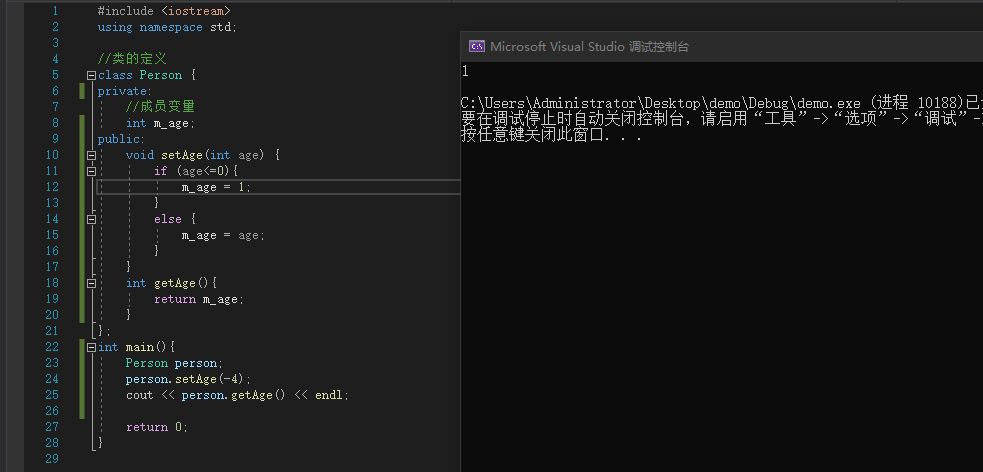The width and height of the screenshot is (983, 472).
Task: Collapse the getAge function
Action: coord(91,283)
